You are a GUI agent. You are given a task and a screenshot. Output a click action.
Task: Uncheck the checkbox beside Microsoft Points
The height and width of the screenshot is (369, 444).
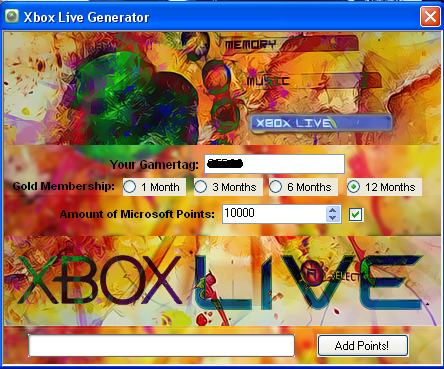click(x=355, y=214)
